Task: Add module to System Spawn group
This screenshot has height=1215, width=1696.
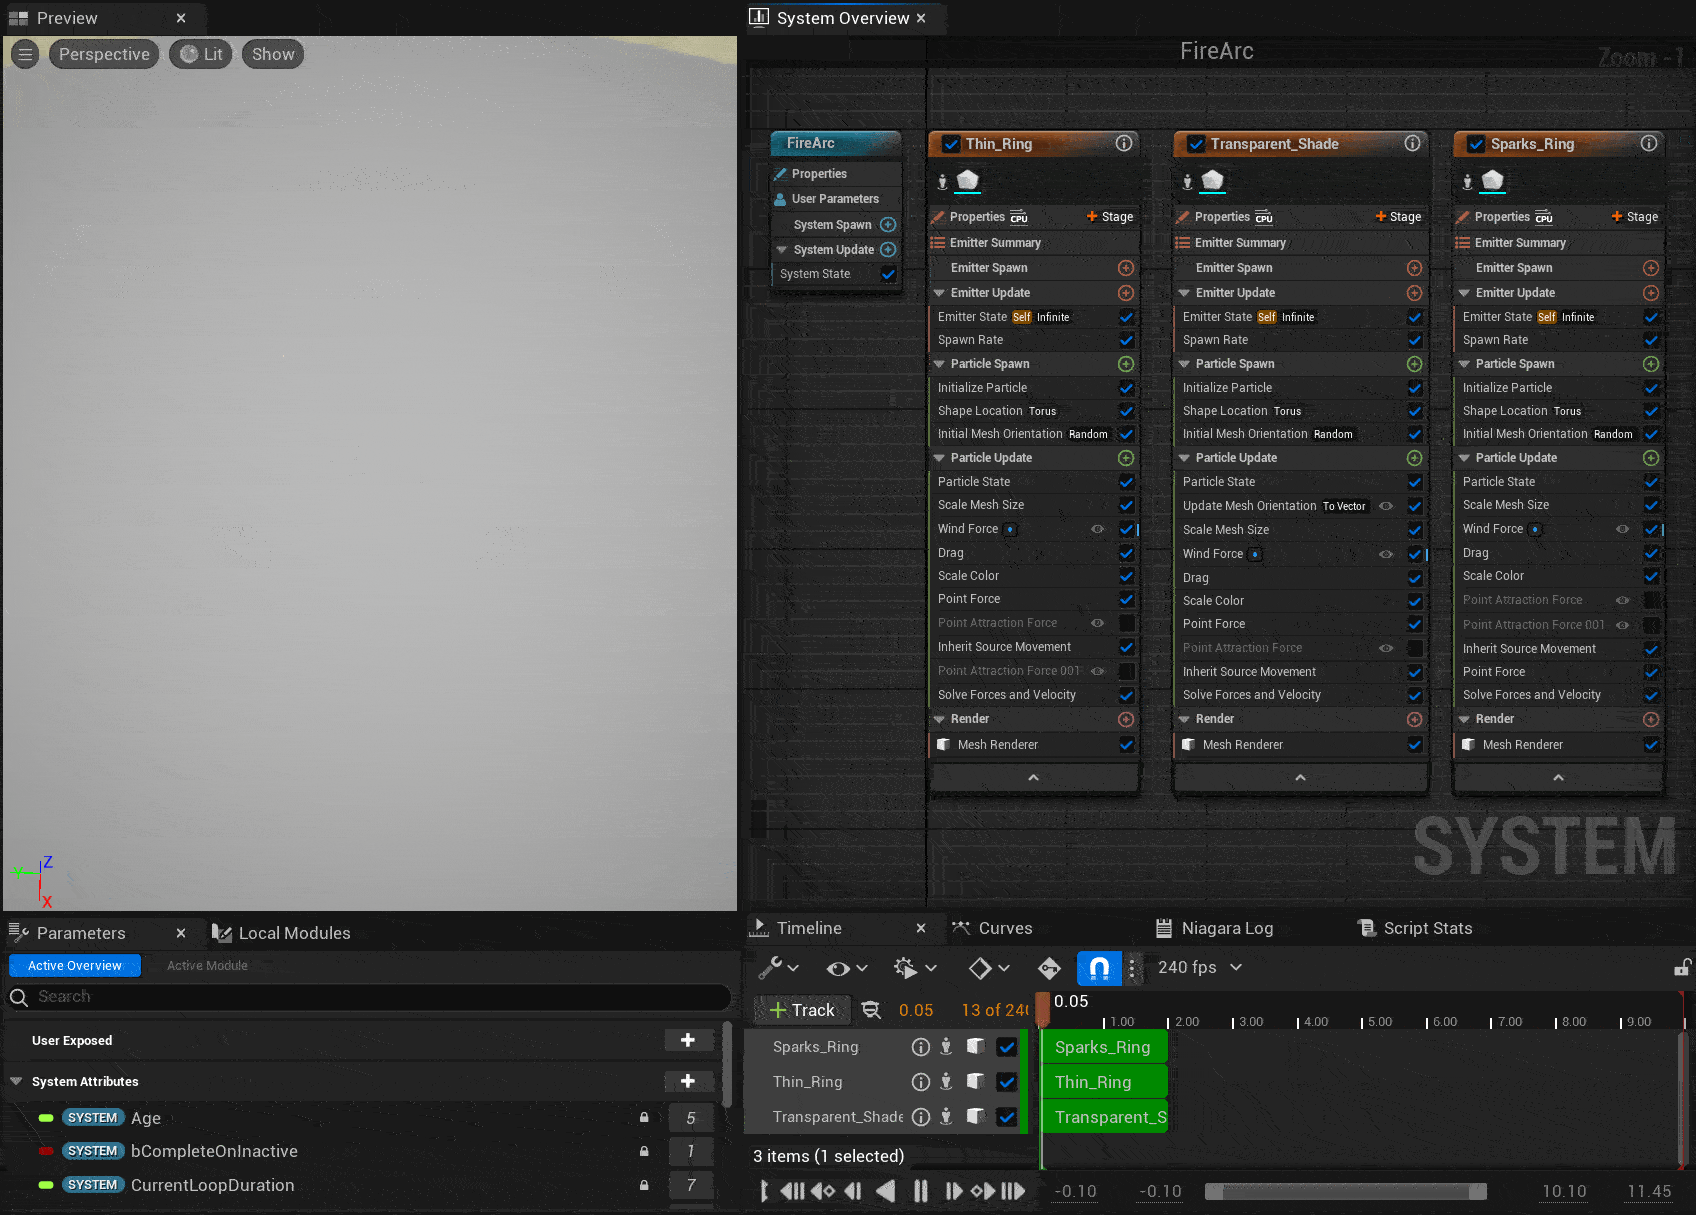Action: [x=887, y=225]
